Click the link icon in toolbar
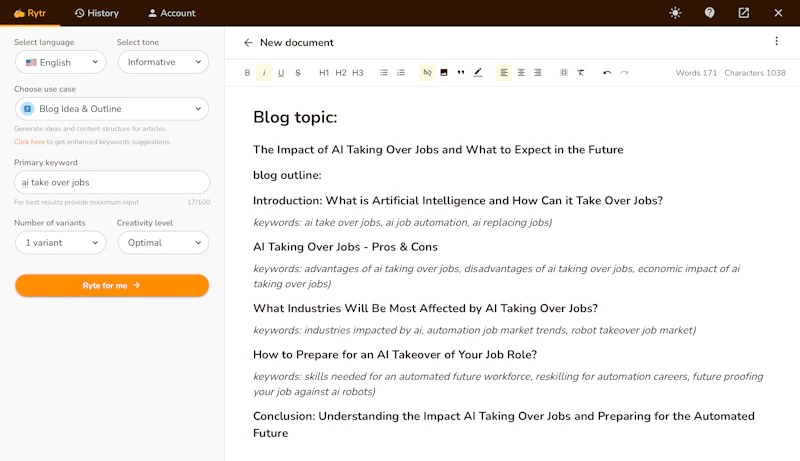The height and width of the screenshot is (461, 800). pyautogui.click(x=427, y=73)
